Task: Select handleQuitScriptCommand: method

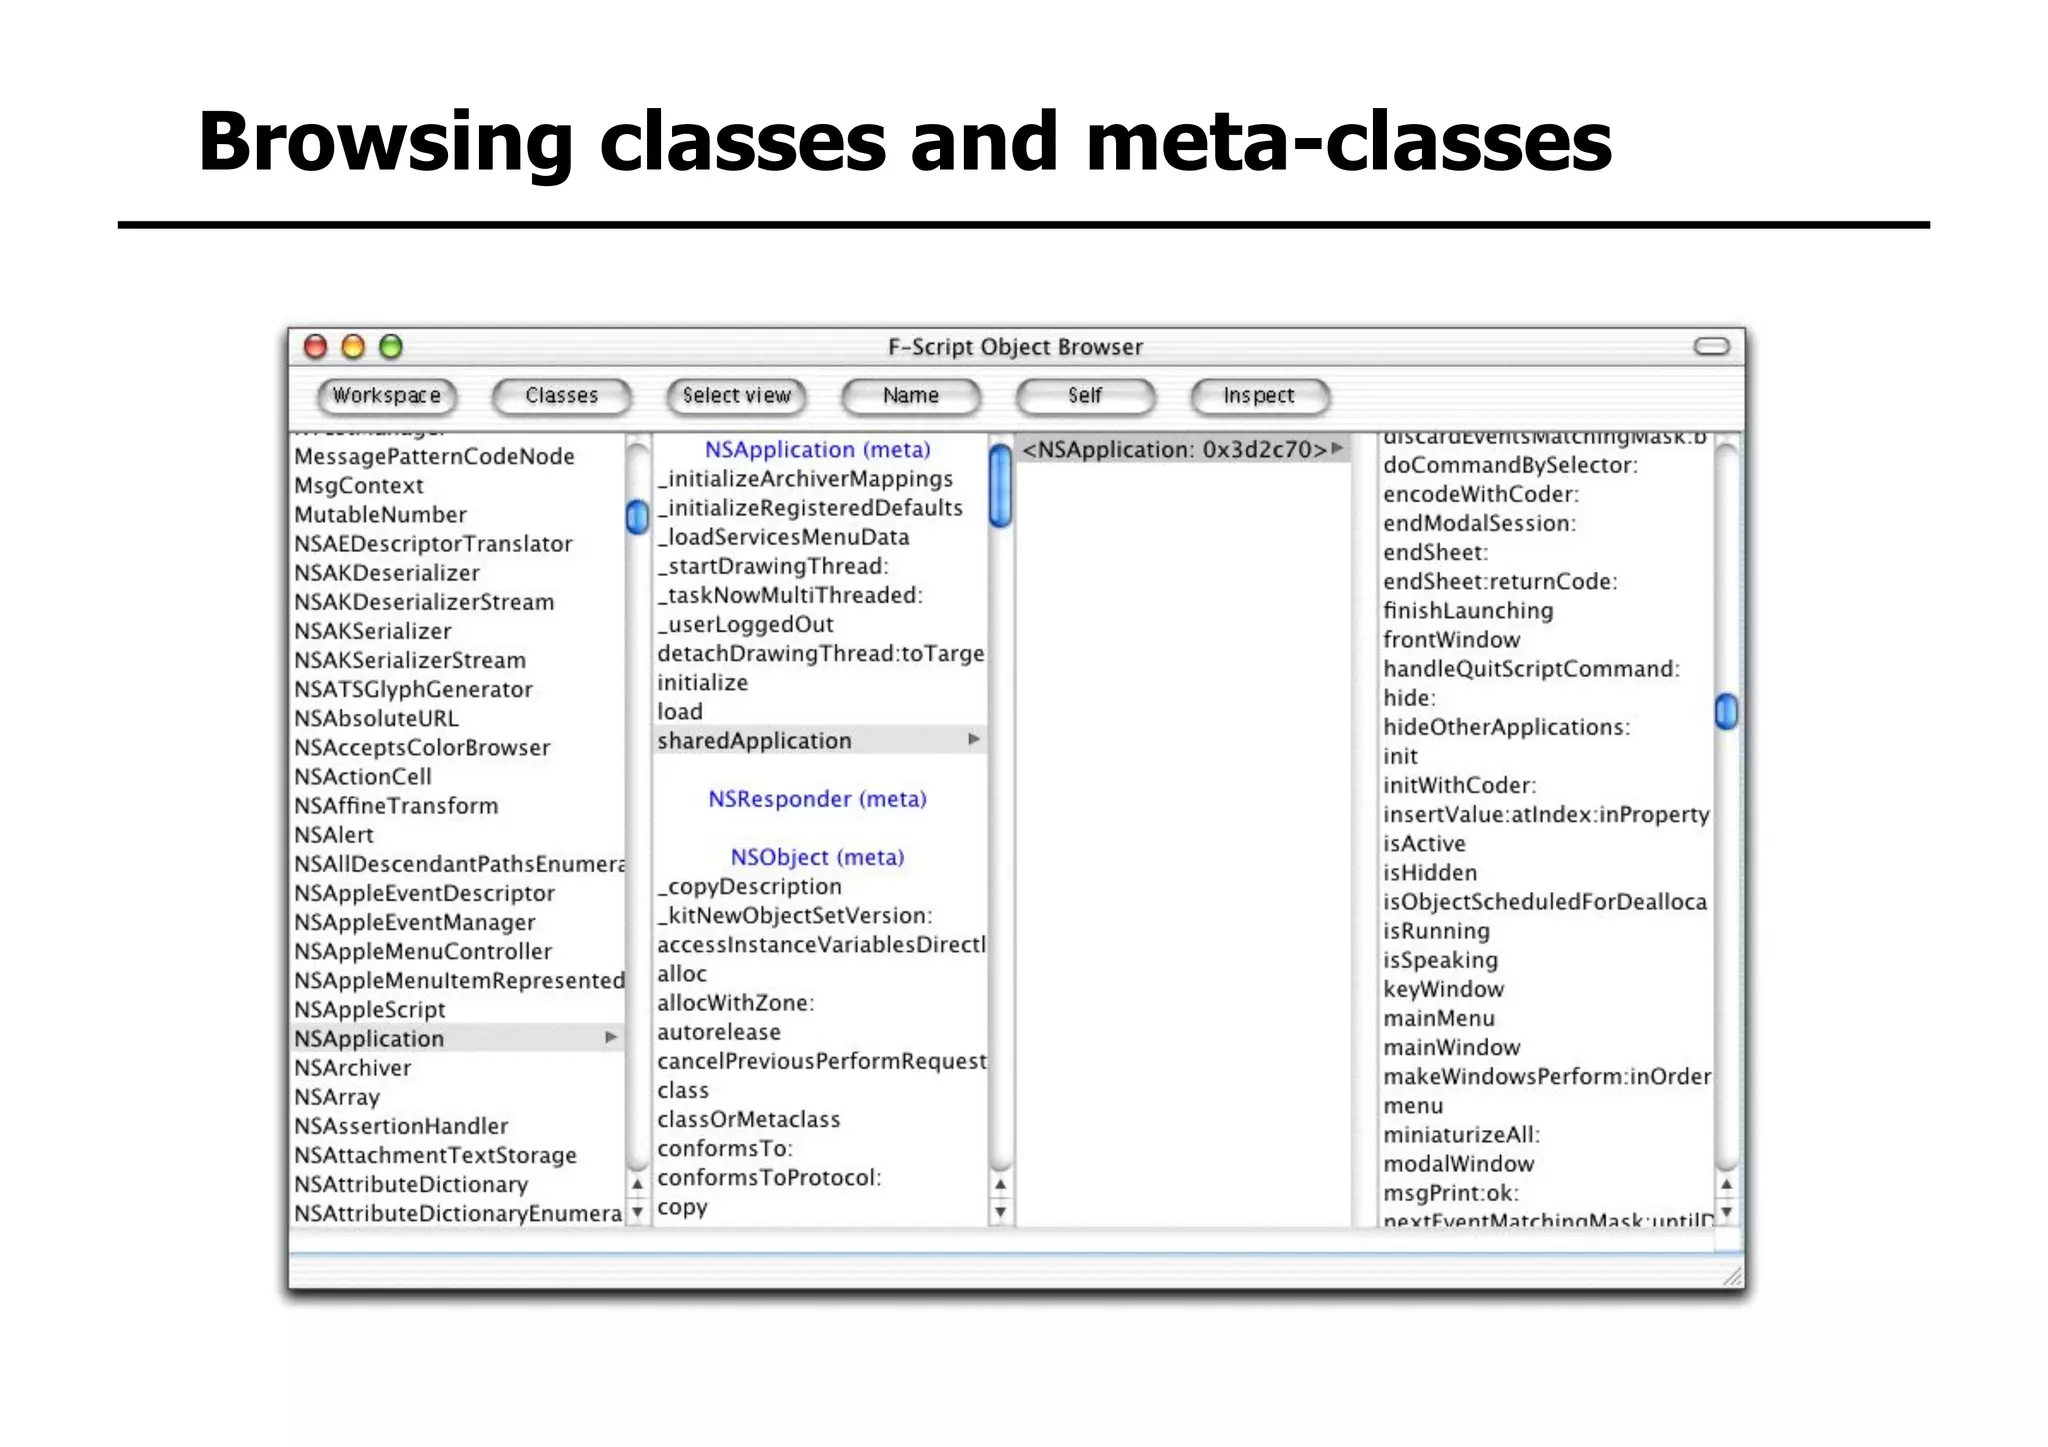Action: click(1531, 668)
